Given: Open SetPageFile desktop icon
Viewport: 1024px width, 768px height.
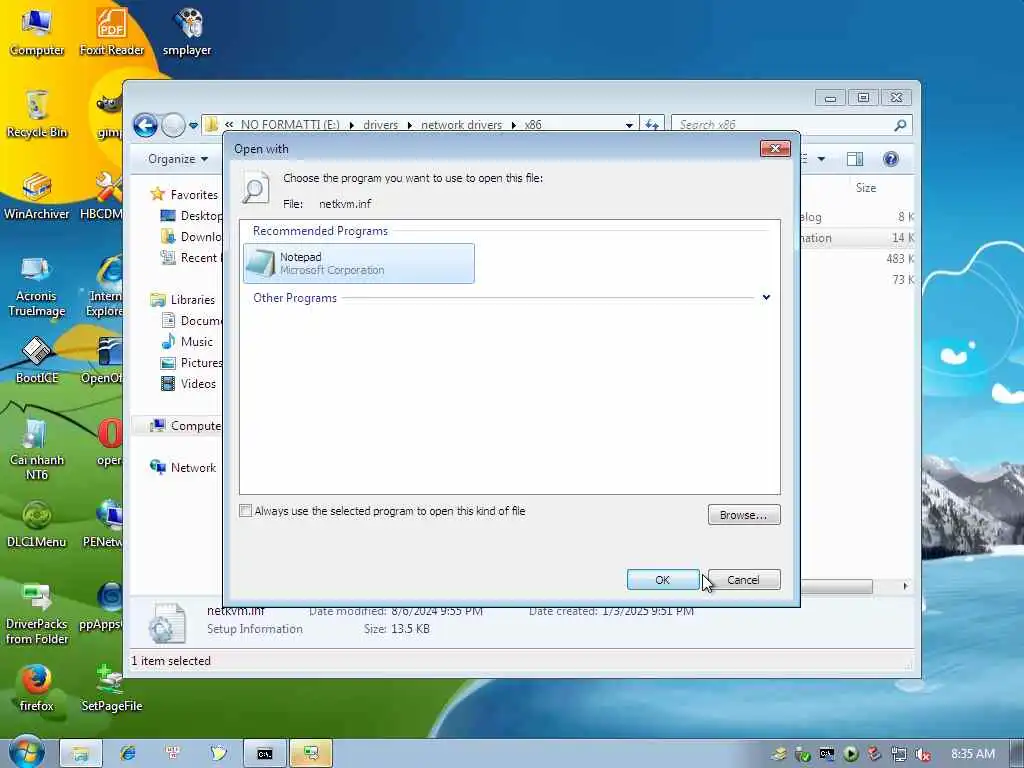Looking at the screenshot, I should click(x=112, y=688).
